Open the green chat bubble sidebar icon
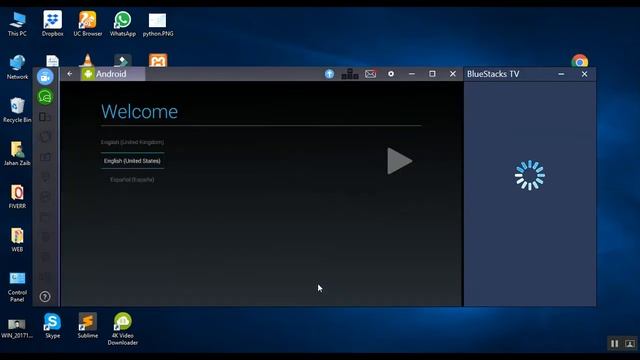Viewport: 640px width, 360px height. point(45,97)
